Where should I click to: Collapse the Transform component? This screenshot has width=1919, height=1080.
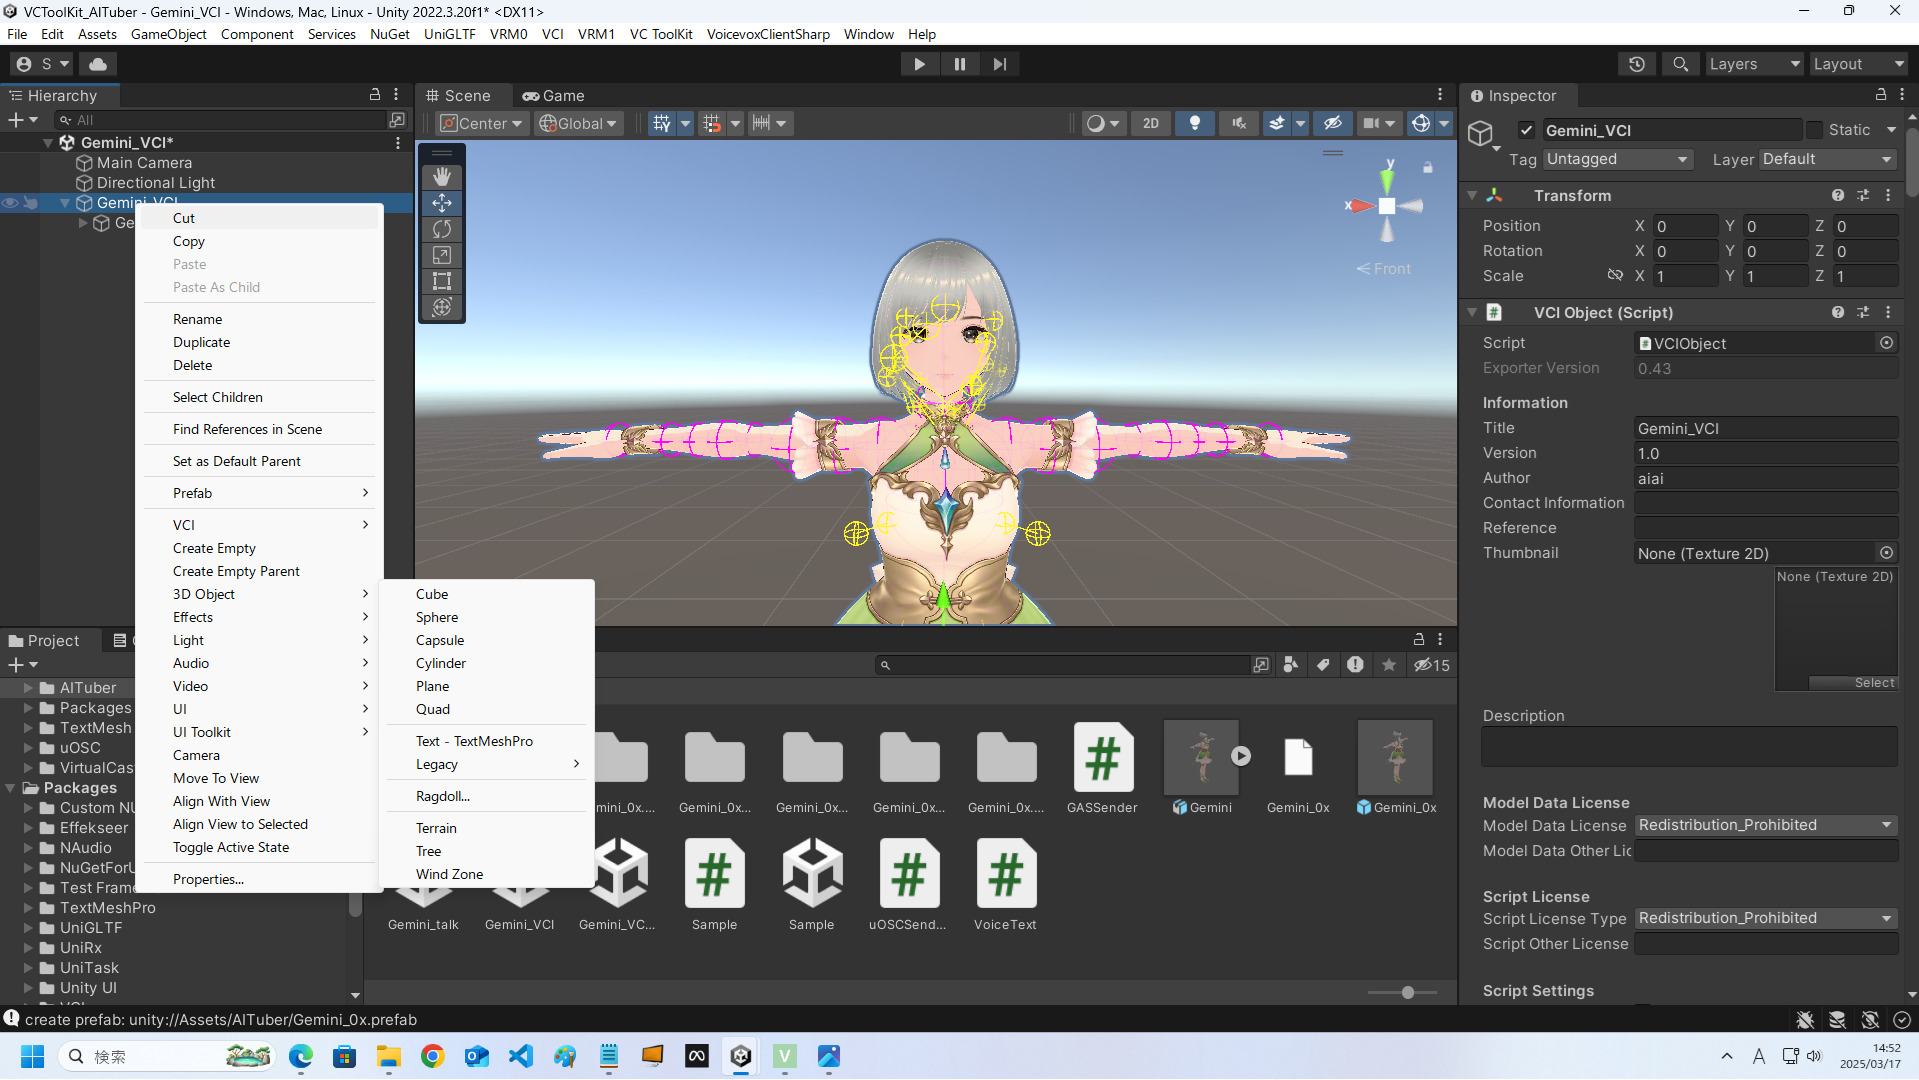[x=1472, y=196]
